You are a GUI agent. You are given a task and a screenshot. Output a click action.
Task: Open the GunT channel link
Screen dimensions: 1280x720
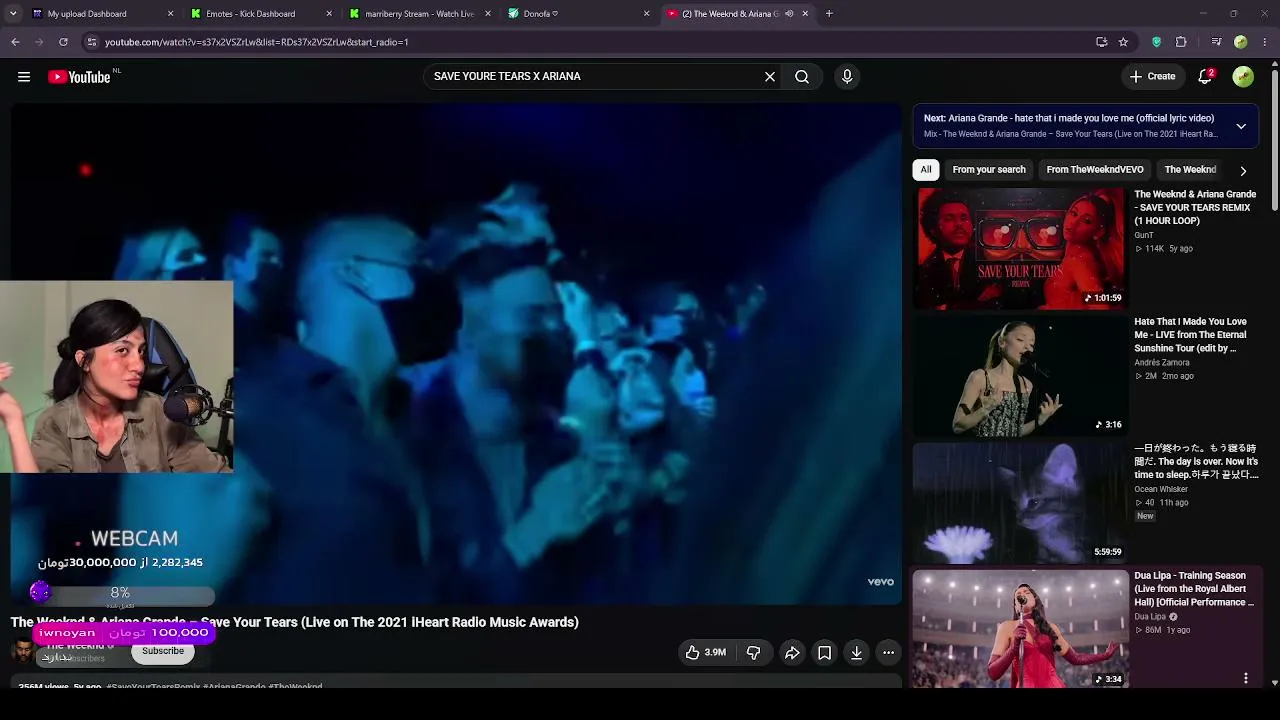pos(1144,235)
